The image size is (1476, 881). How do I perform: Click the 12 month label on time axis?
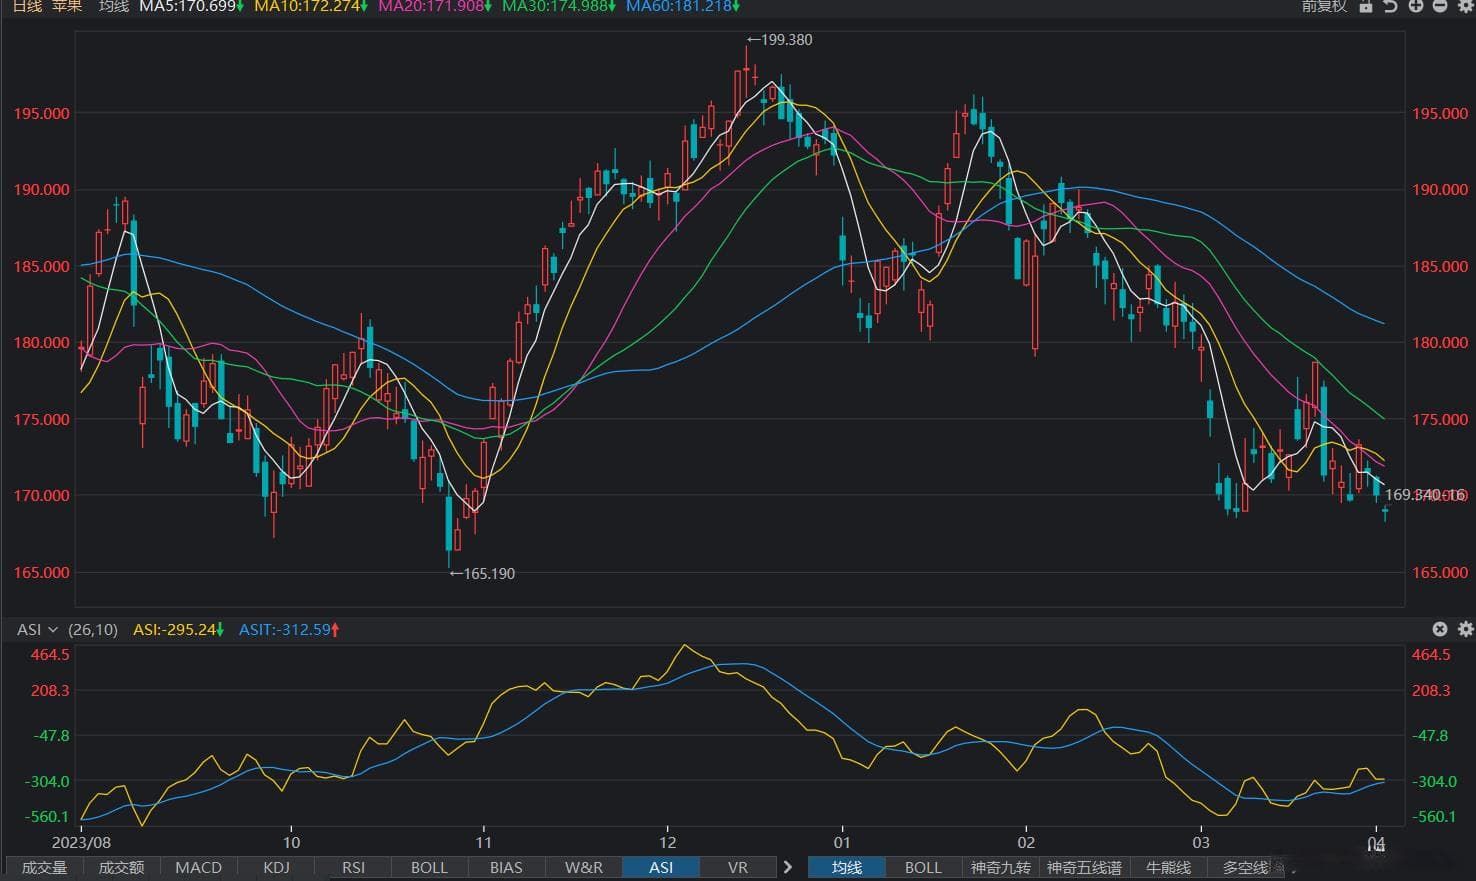[x=668, y=842]
